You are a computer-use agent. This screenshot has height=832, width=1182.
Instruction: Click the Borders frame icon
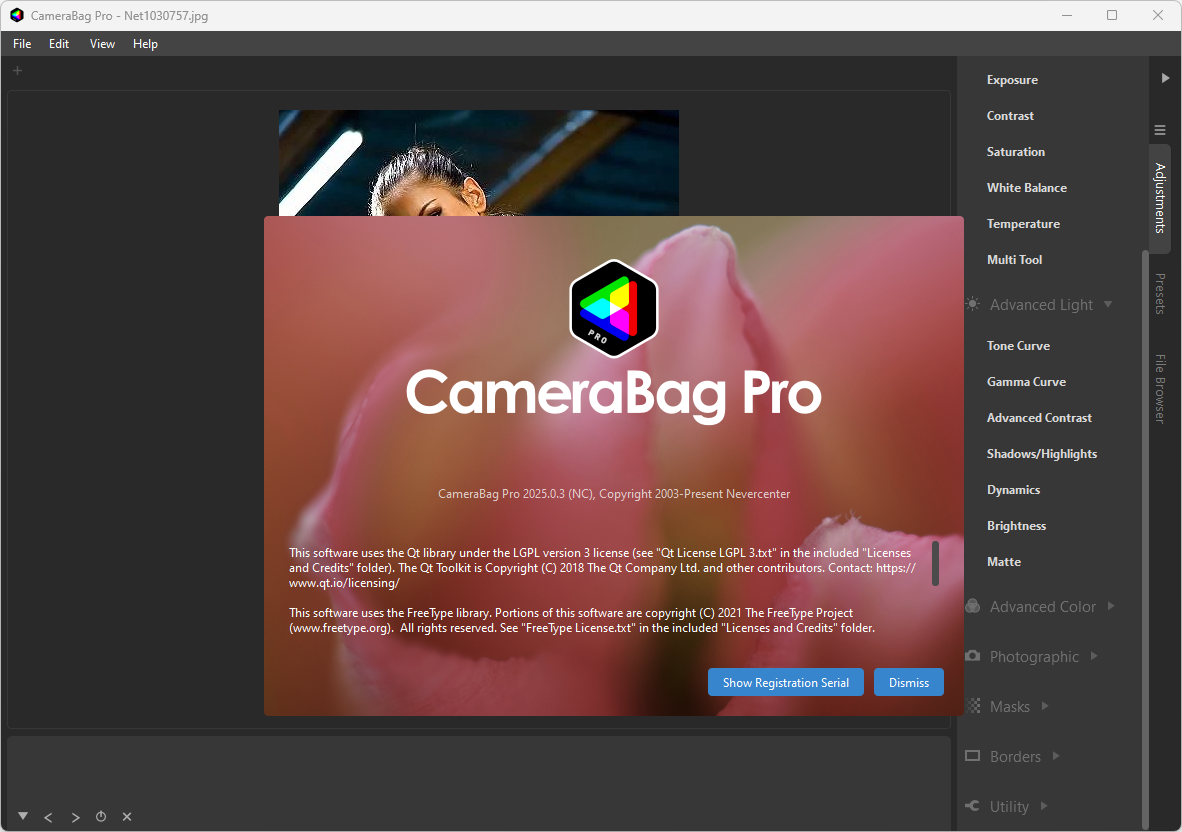coord(973,755)
